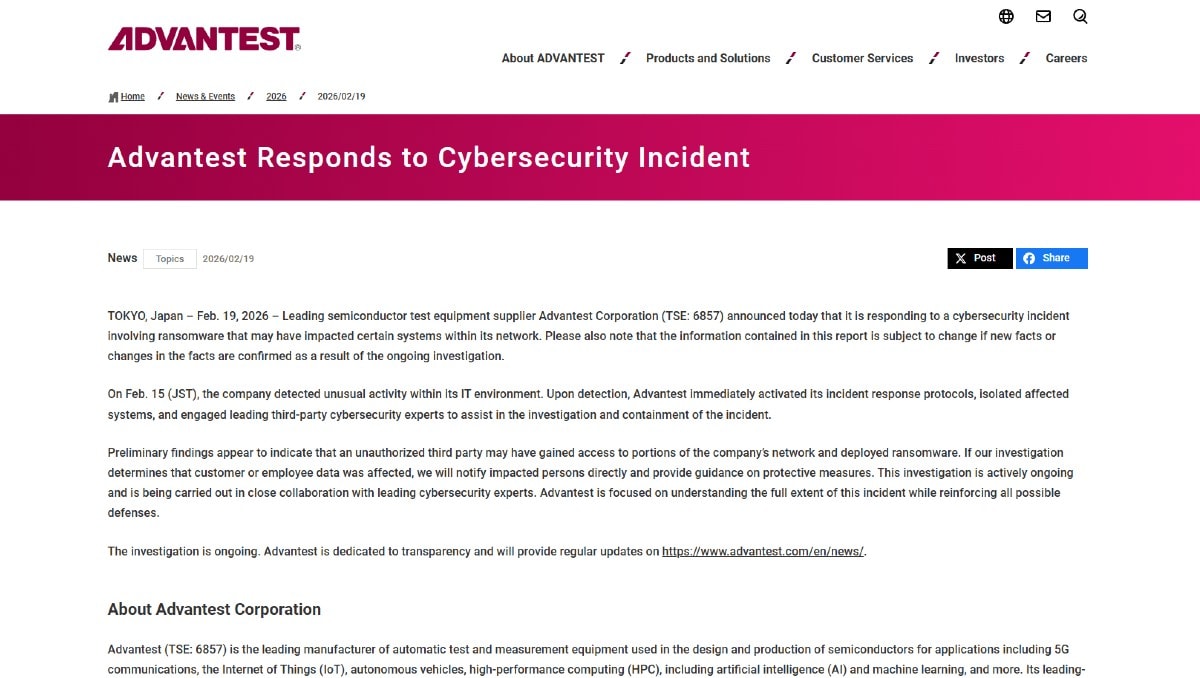The width and height of the screenshot is (1200, 678).
Task: Follow the advantest.com/en/news/ hyperlink
Action: [x=762, y=551]
